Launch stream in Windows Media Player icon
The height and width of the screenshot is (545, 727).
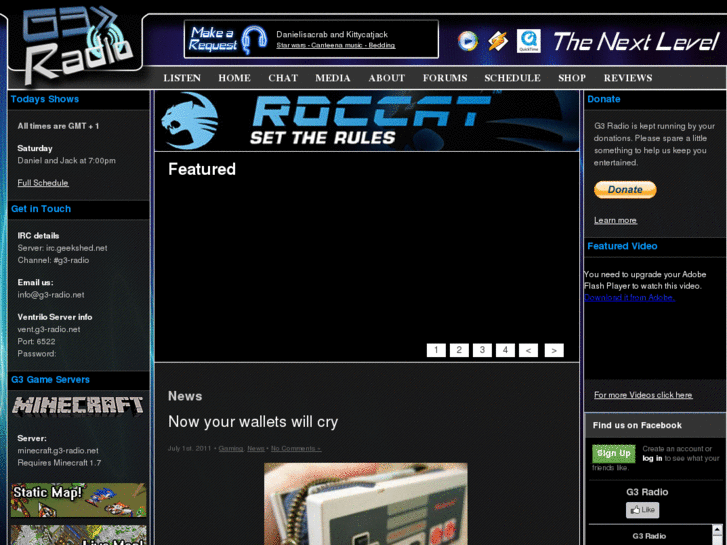pyautogui.click(x=467, y=41)
